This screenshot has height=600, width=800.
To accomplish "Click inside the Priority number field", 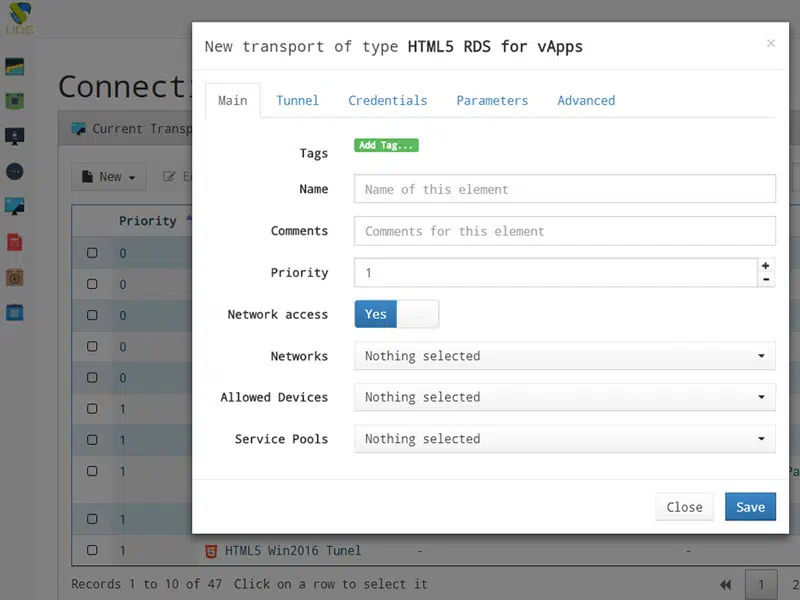I will tap(556, 272).
